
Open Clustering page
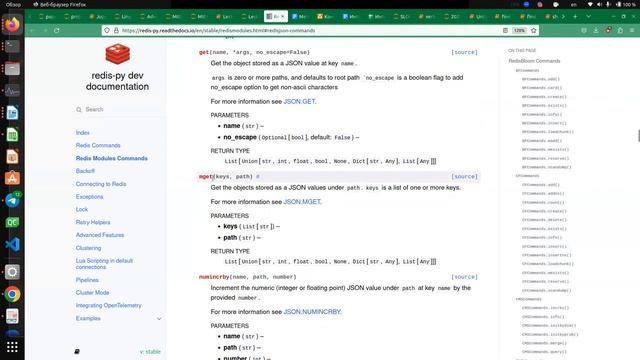pos(88,248)
